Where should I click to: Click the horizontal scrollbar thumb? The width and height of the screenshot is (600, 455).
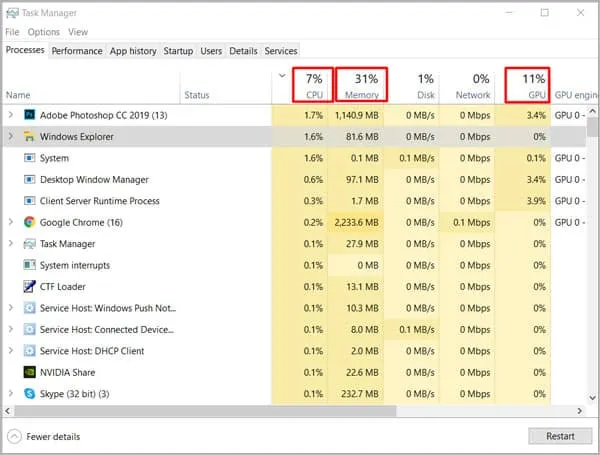pos(205,411)
